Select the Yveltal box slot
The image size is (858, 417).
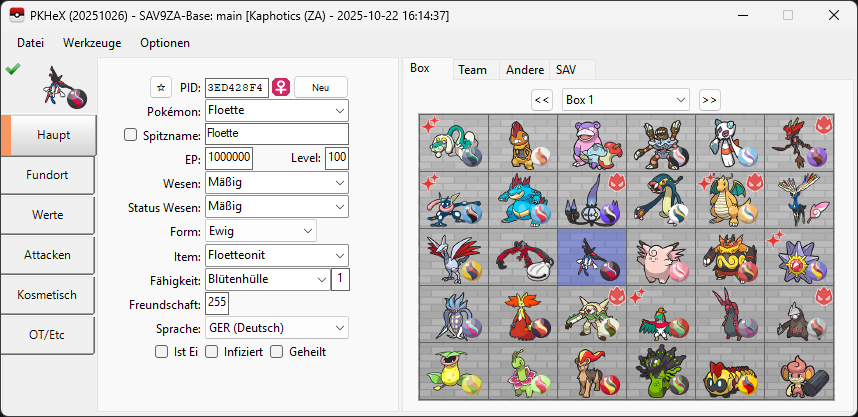coord(523,257)
